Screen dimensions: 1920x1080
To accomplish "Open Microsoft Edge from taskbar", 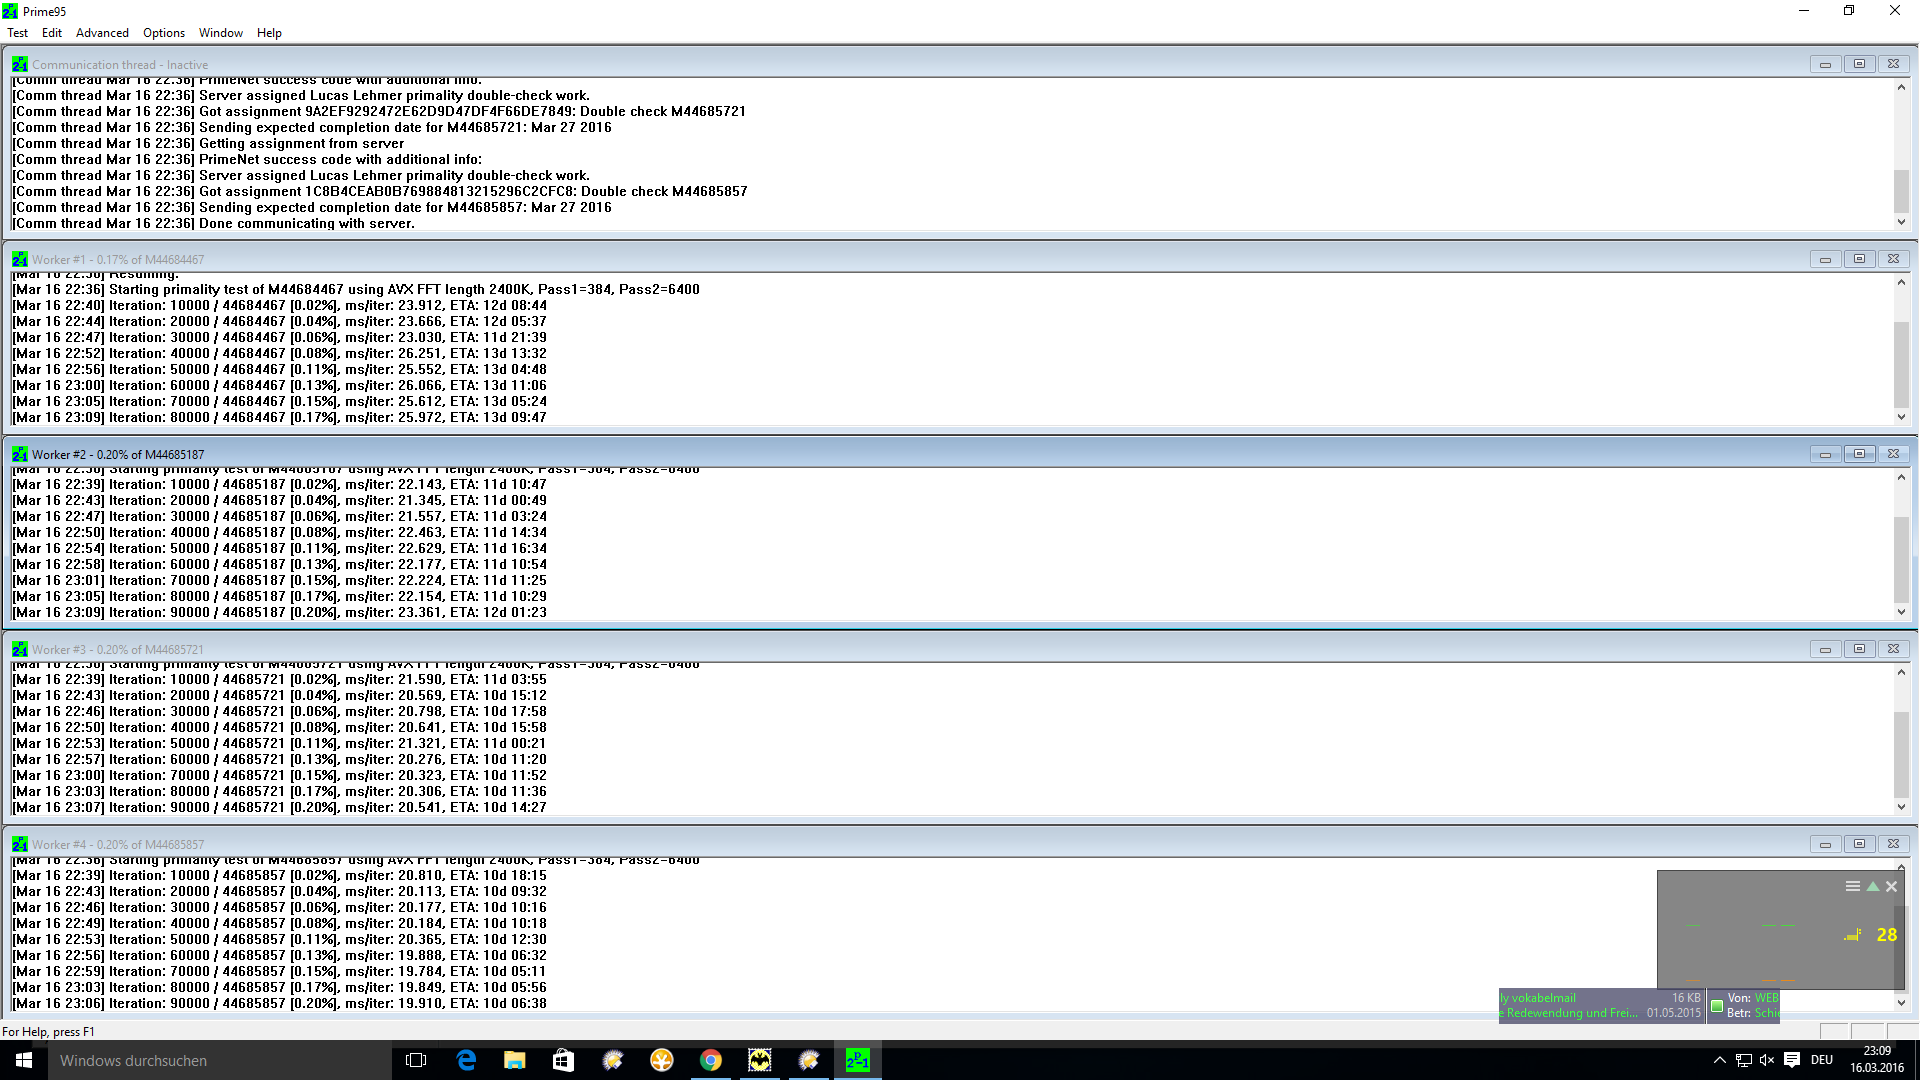I will pos(466,1060).
